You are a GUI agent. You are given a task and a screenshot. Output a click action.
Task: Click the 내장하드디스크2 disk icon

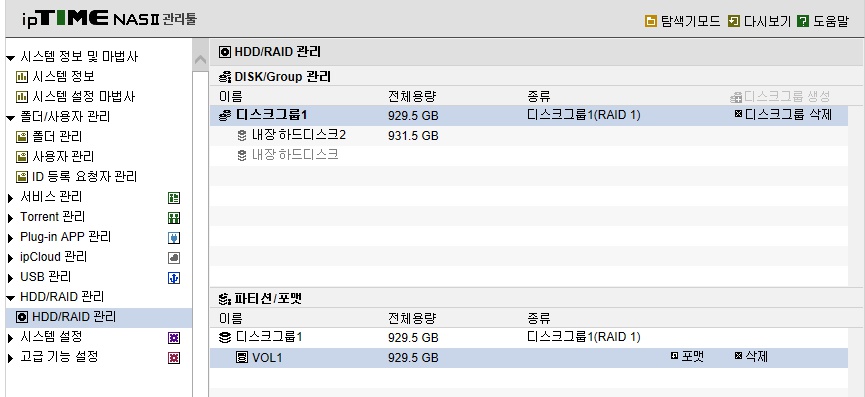(242, 136)
